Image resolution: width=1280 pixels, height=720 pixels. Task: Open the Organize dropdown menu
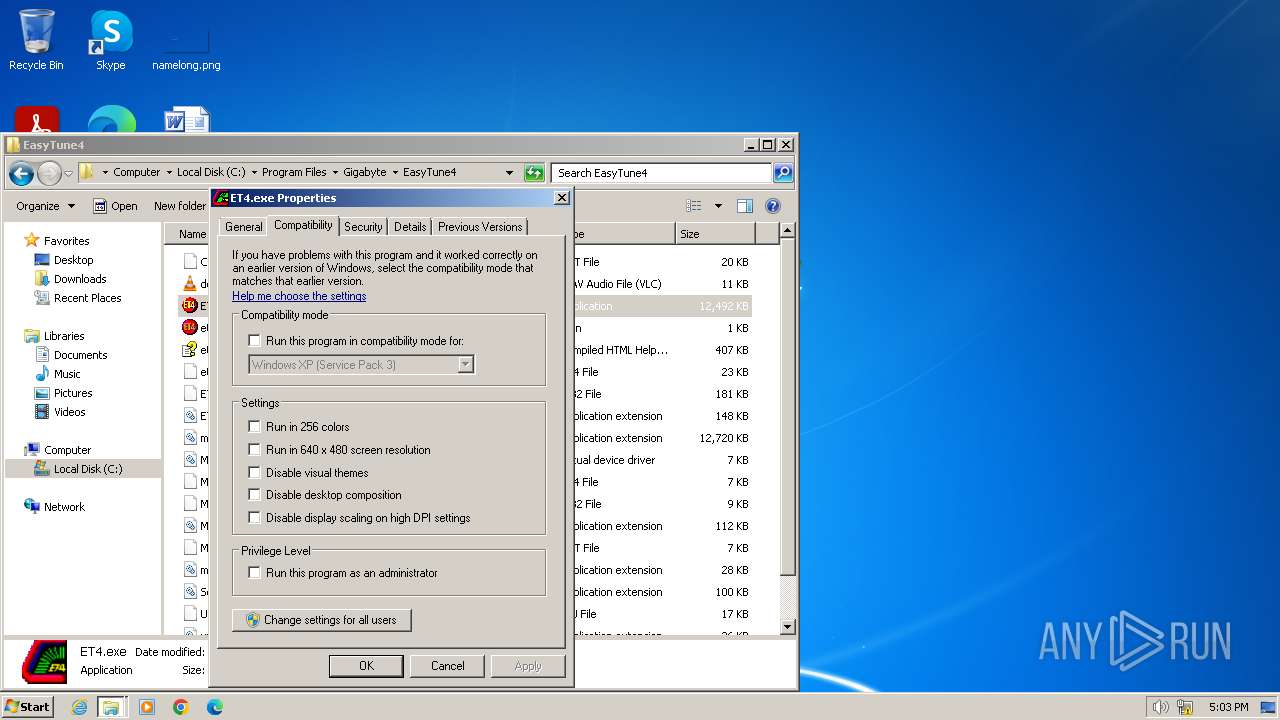coord(45,206)
